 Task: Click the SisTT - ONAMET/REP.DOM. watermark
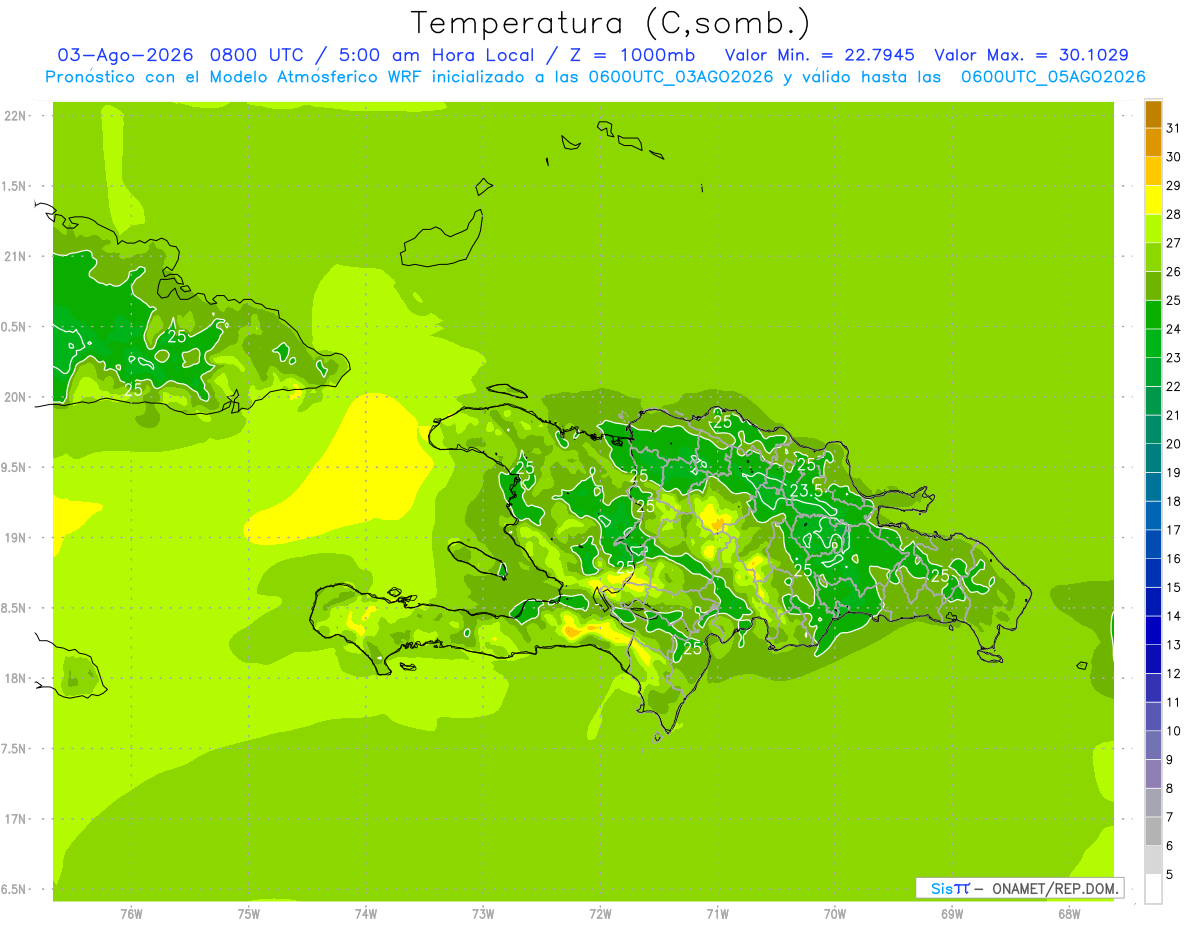(x=1019, y=888)
